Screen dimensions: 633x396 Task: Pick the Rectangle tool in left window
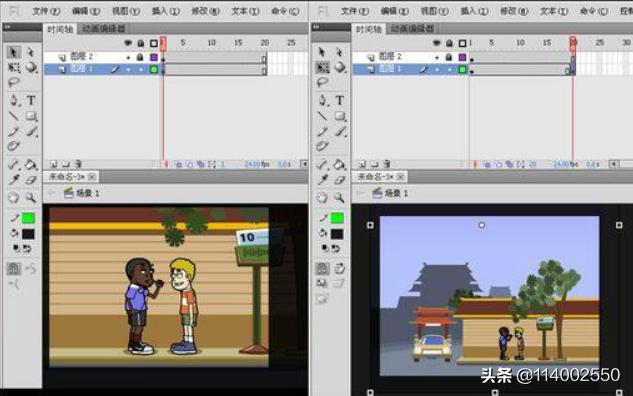click(x=31, y=116)
